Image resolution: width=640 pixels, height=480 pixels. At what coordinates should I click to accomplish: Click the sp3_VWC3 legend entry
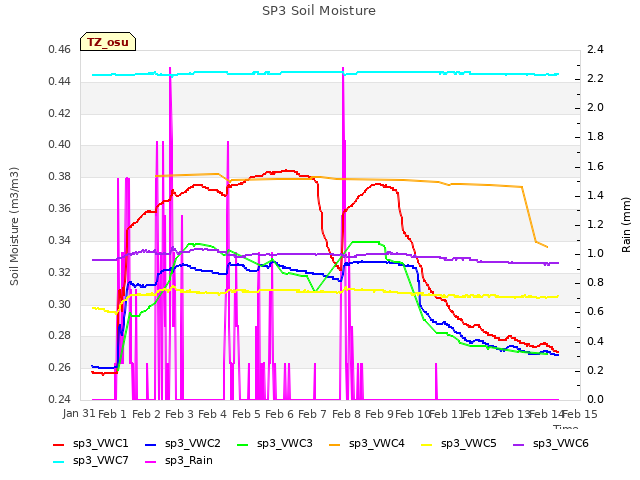click(275, 444)
